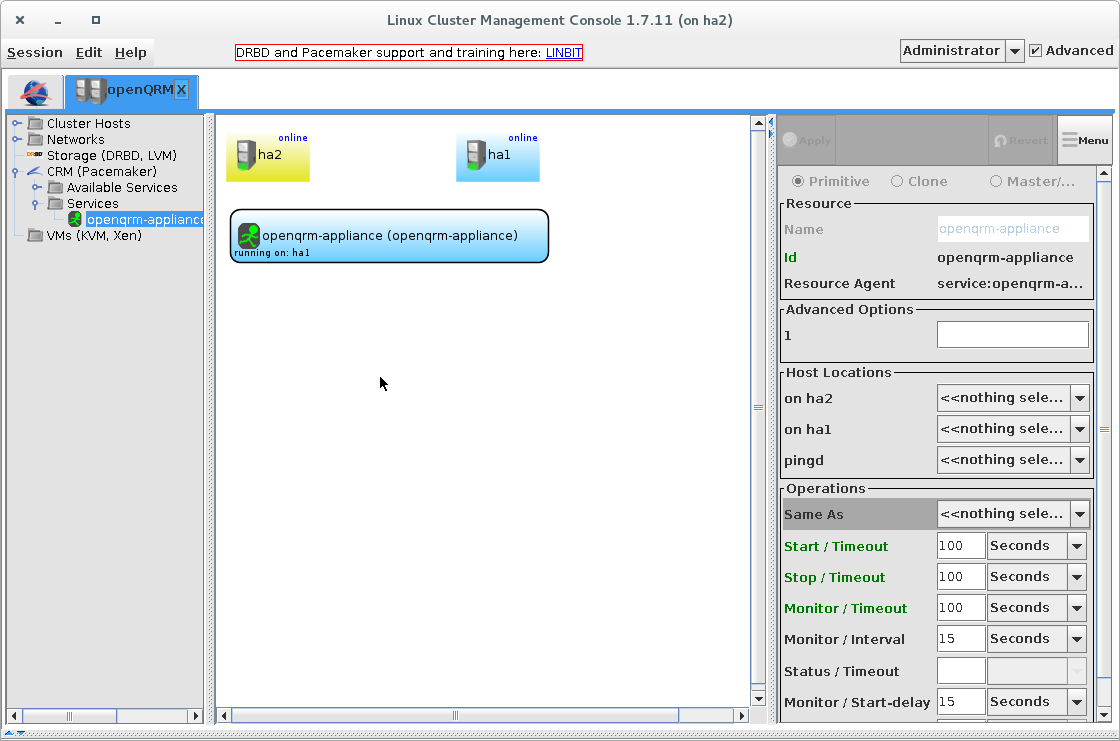
Task: Click the Services folder icon
Action: pyautogui.click(x=55, y=204)
